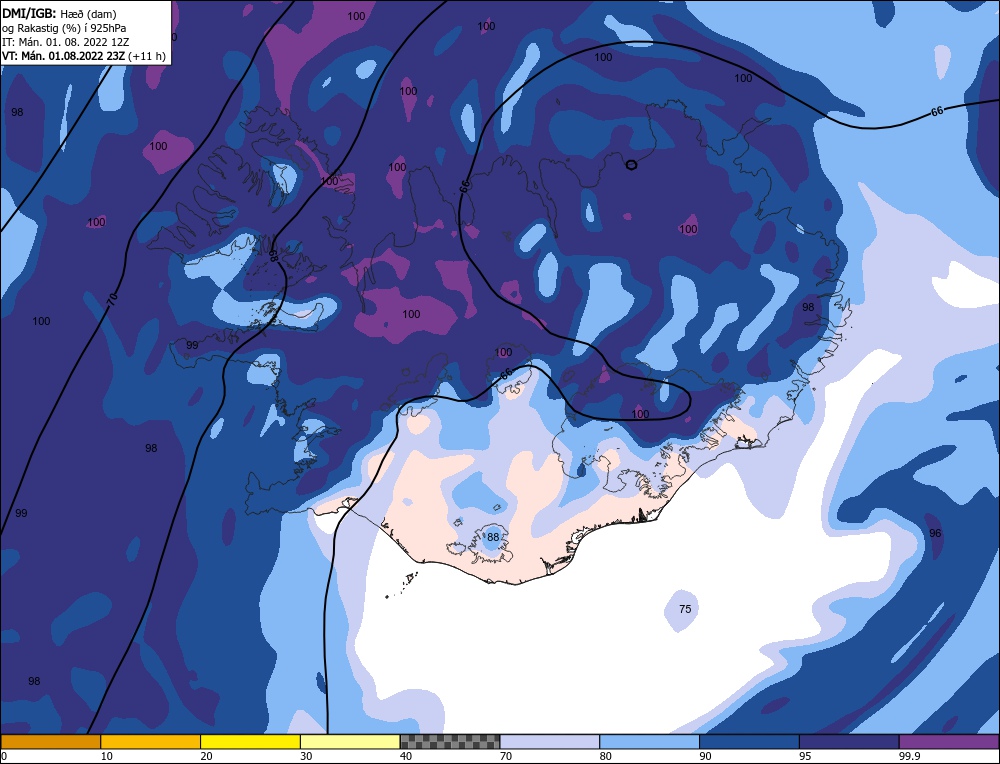The width and height of the screenshot is (1000, 764).
Task: Click the 10-20 orange legend swatch
Action: [151, 742]
